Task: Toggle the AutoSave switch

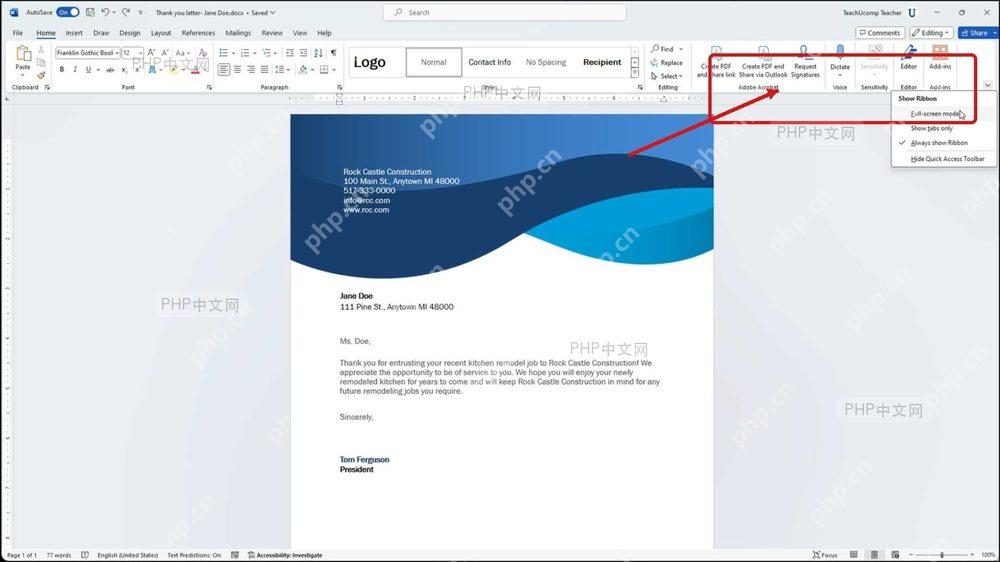Action: coord(68,12)
